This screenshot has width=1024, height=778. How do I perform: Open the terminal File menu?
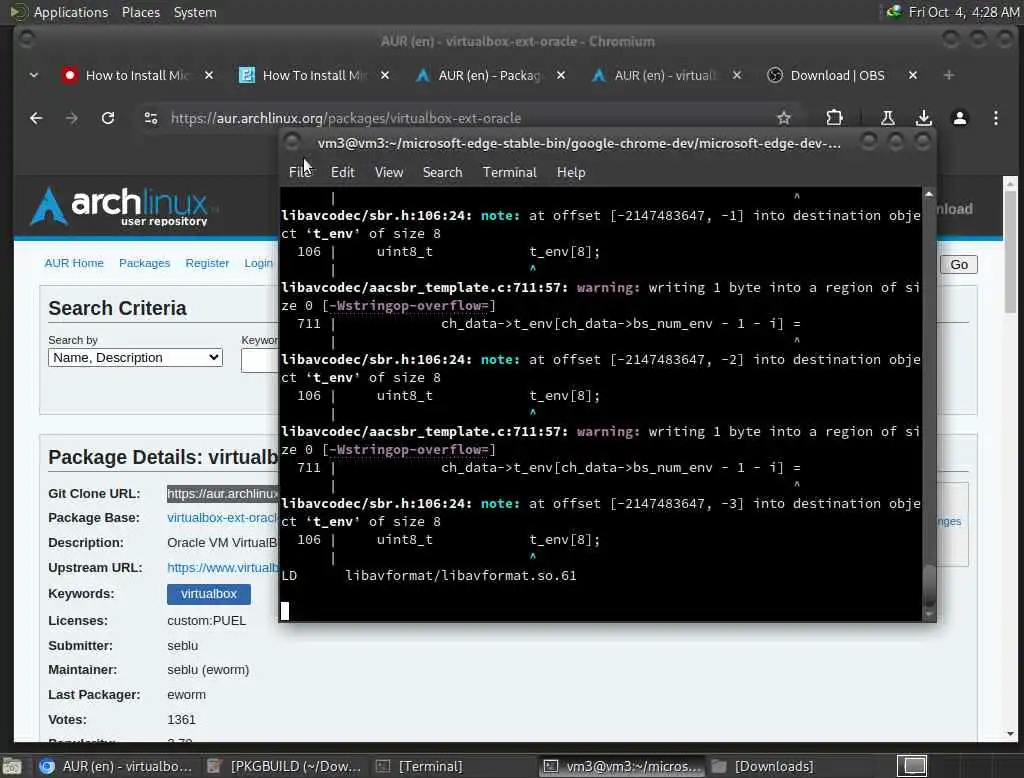click(300, 172)
